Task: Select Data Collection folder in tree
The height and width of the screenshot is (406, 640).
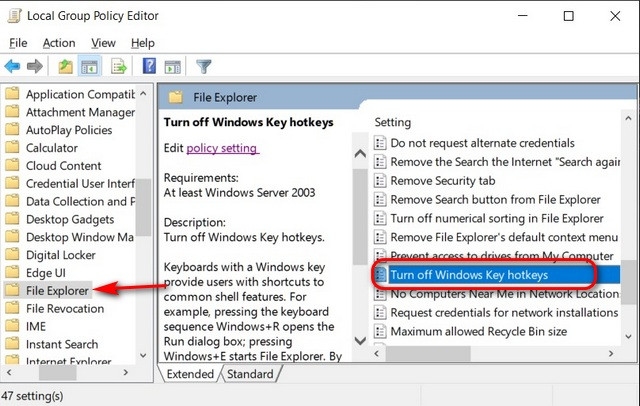Action: pos(70,202)
